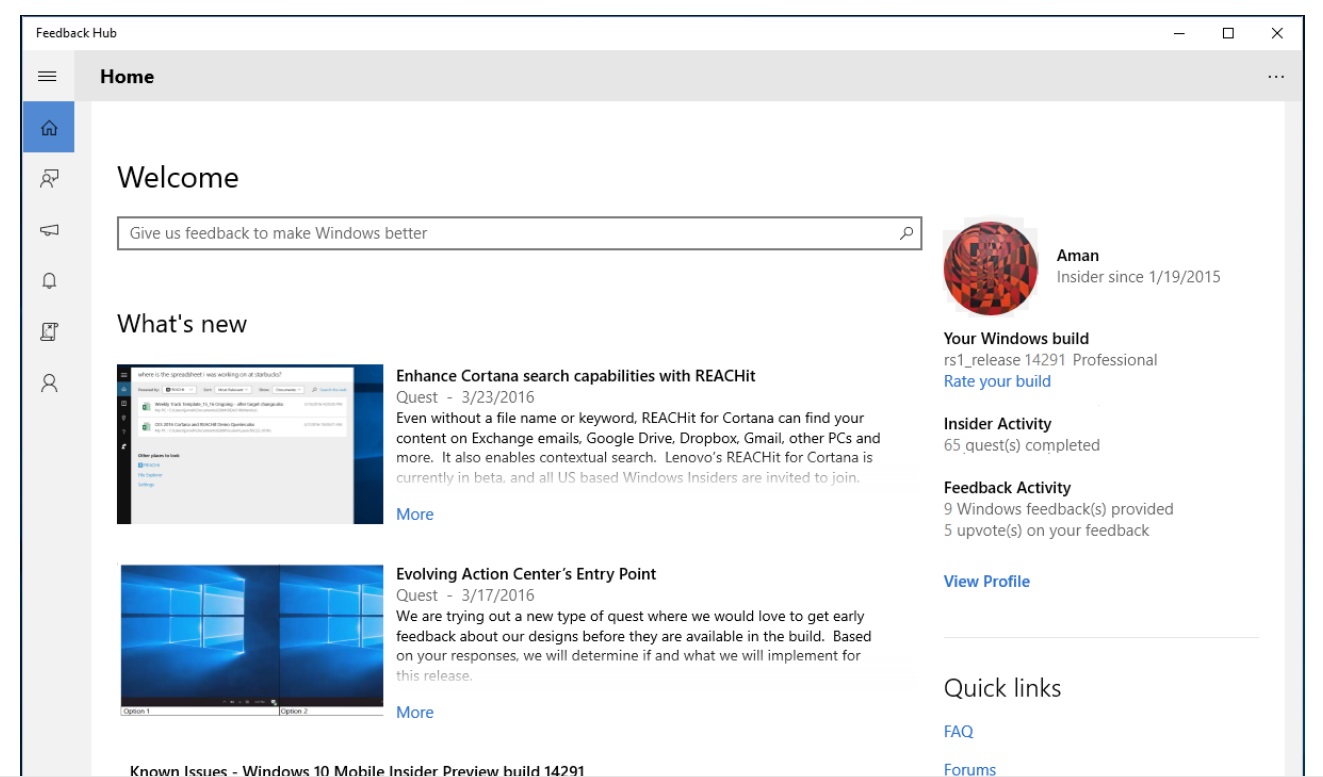This screenshot has width=1323, height=777.
Task: Click '9 Windows feedback(s) provided' text
Action: (x=1058, y=509)
